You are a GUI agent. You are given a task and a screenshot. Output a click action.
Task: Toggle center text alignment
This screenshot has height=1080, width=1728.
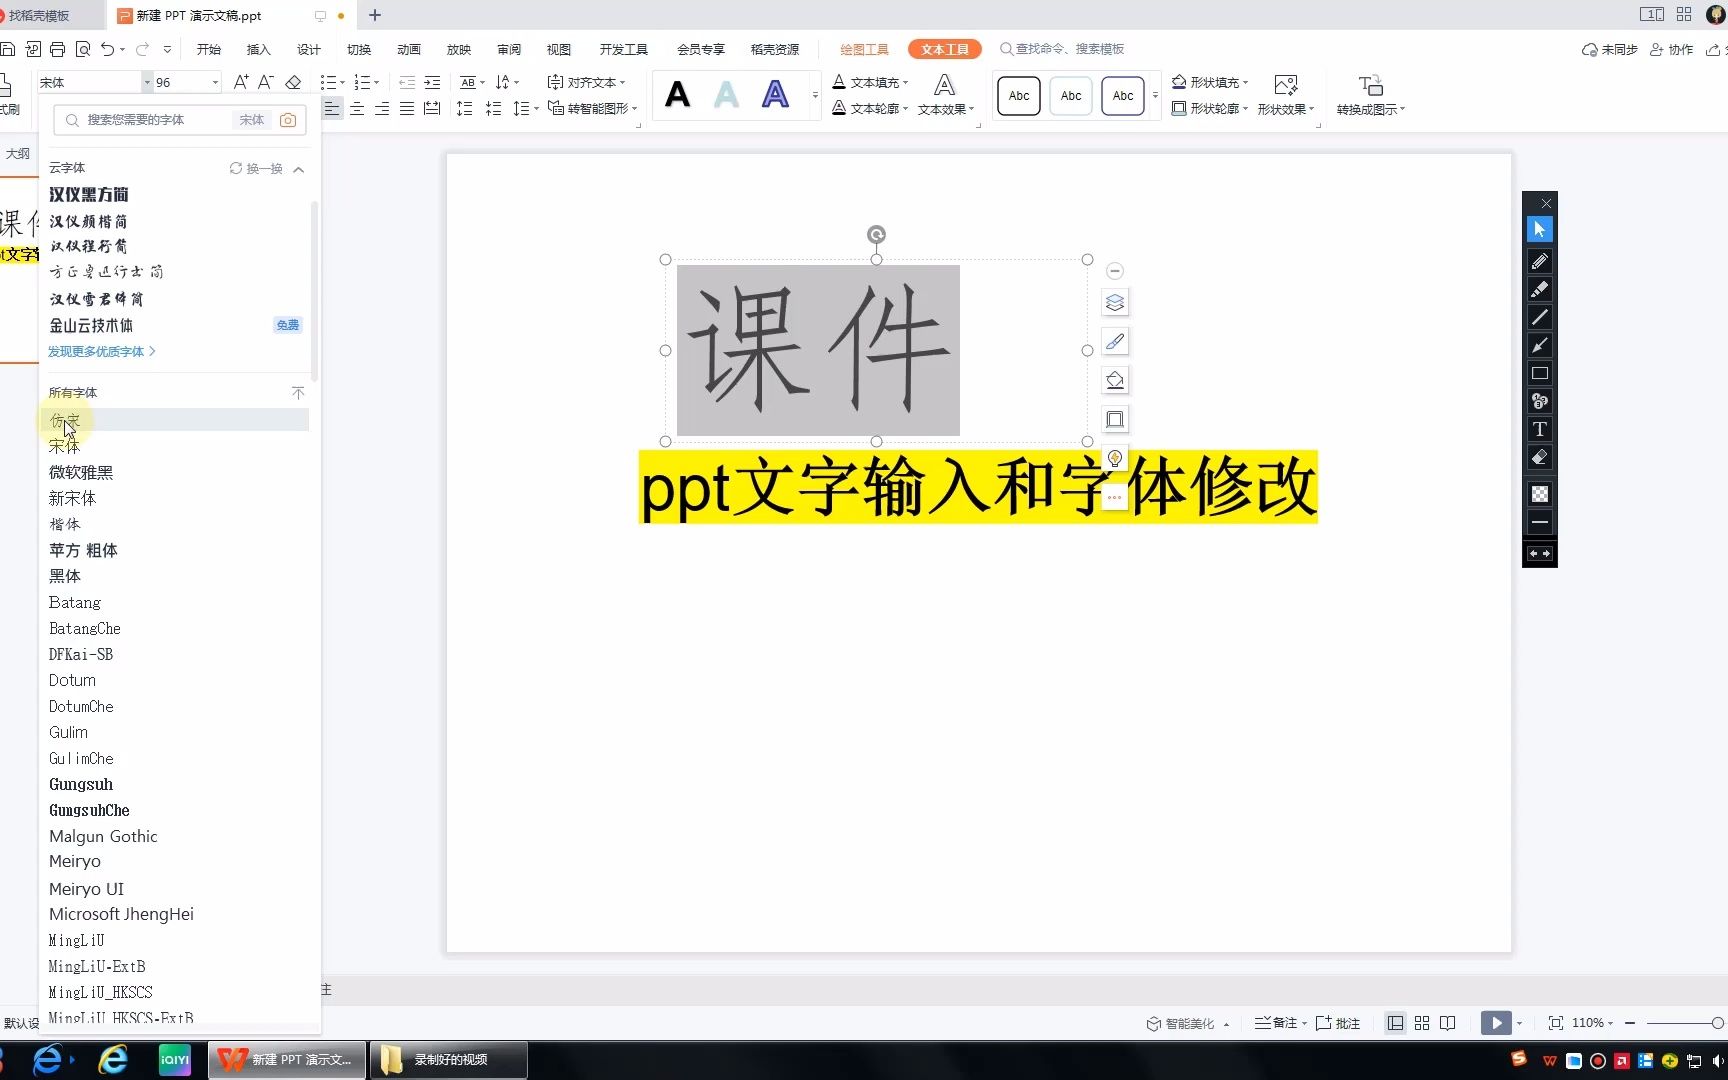[x=356, y=108]
